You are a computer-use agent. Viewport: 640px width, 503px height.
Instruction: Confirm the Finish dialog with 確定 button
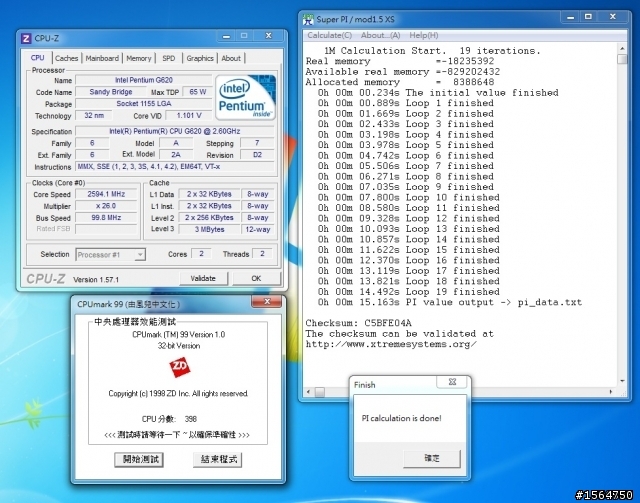coord(432,458)
